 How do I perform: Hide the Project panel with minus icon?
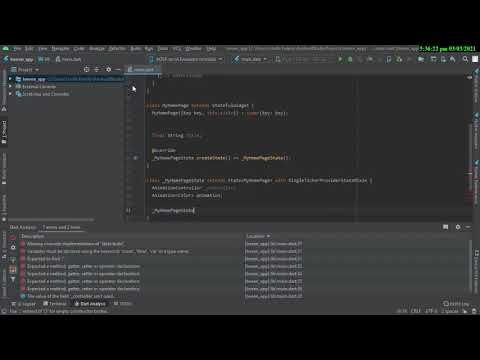(x=118, y=69)
